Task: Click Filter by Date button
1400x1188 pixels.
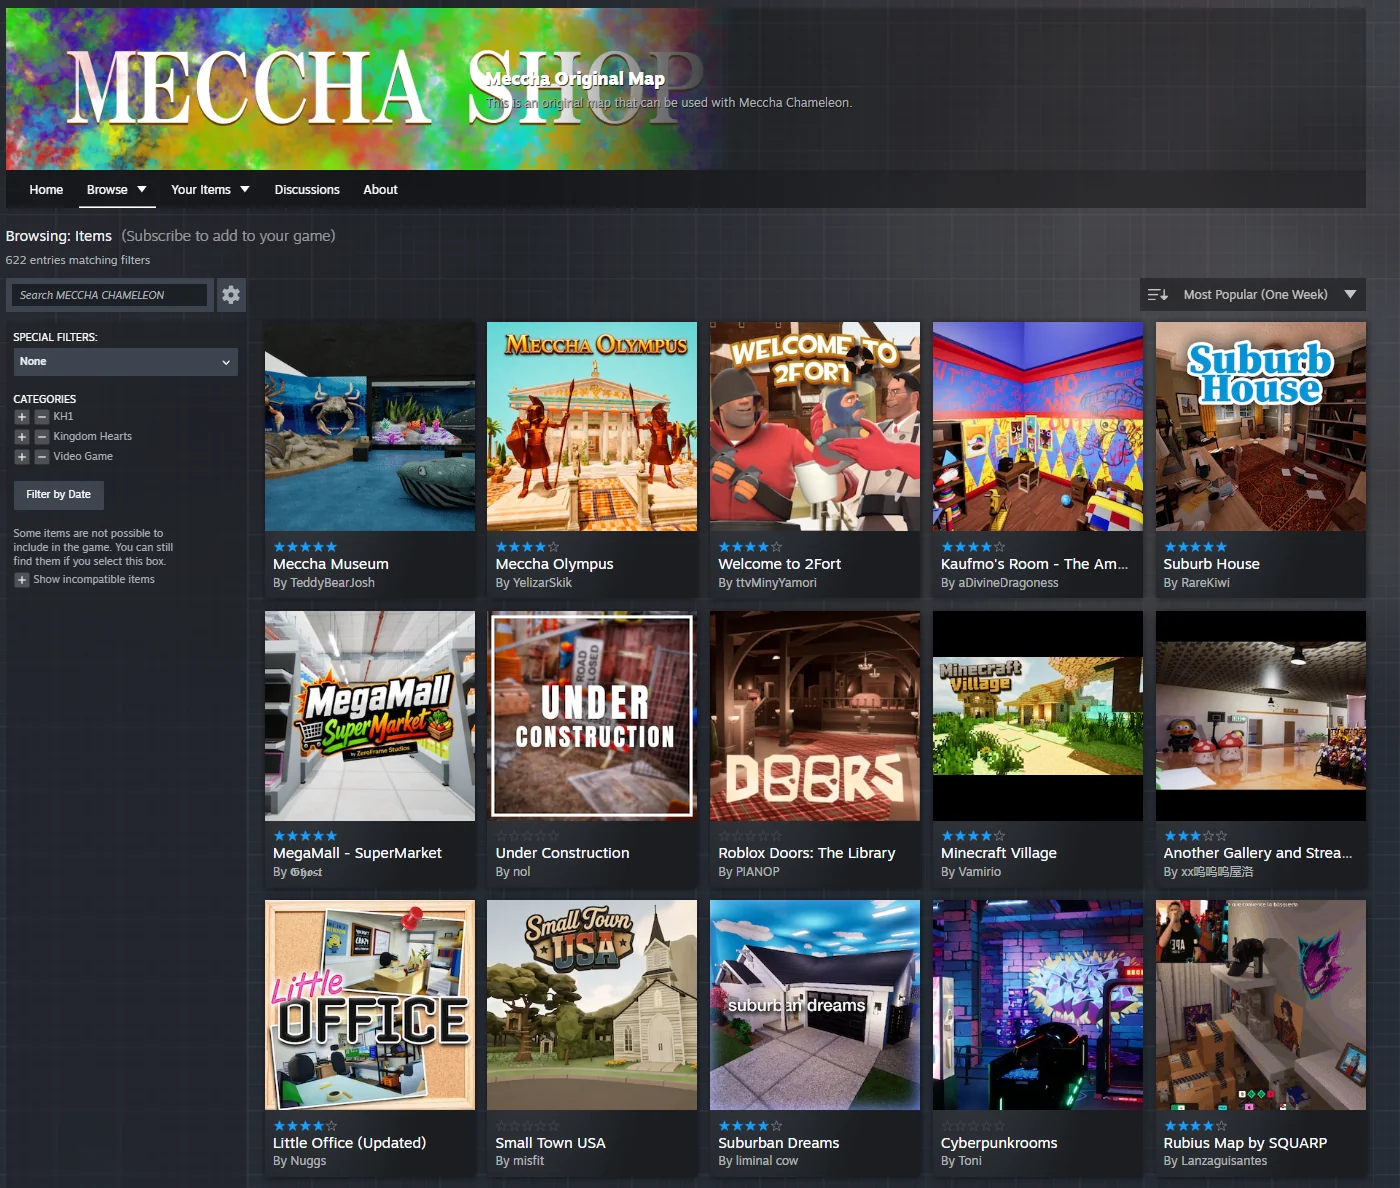Action: tap(58, 495)
